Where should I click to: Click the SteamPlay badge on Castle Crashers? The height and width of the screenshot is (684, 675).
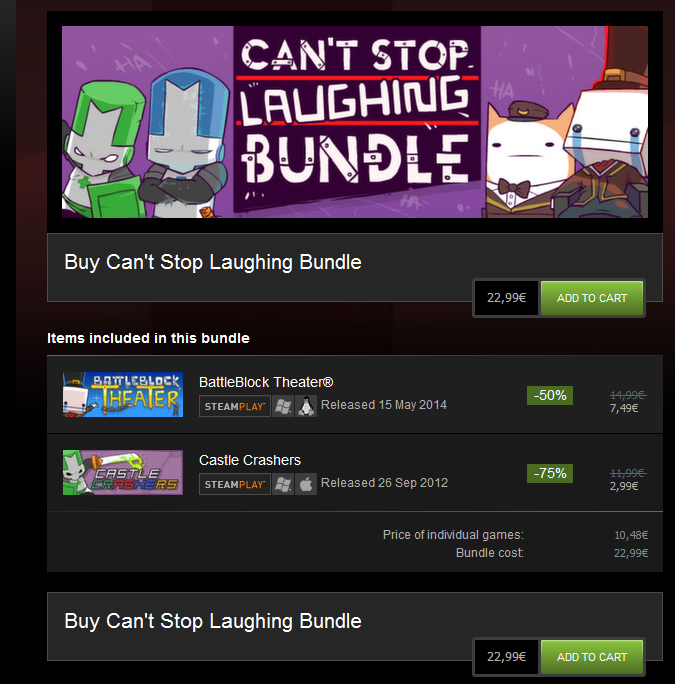(235, 484)
